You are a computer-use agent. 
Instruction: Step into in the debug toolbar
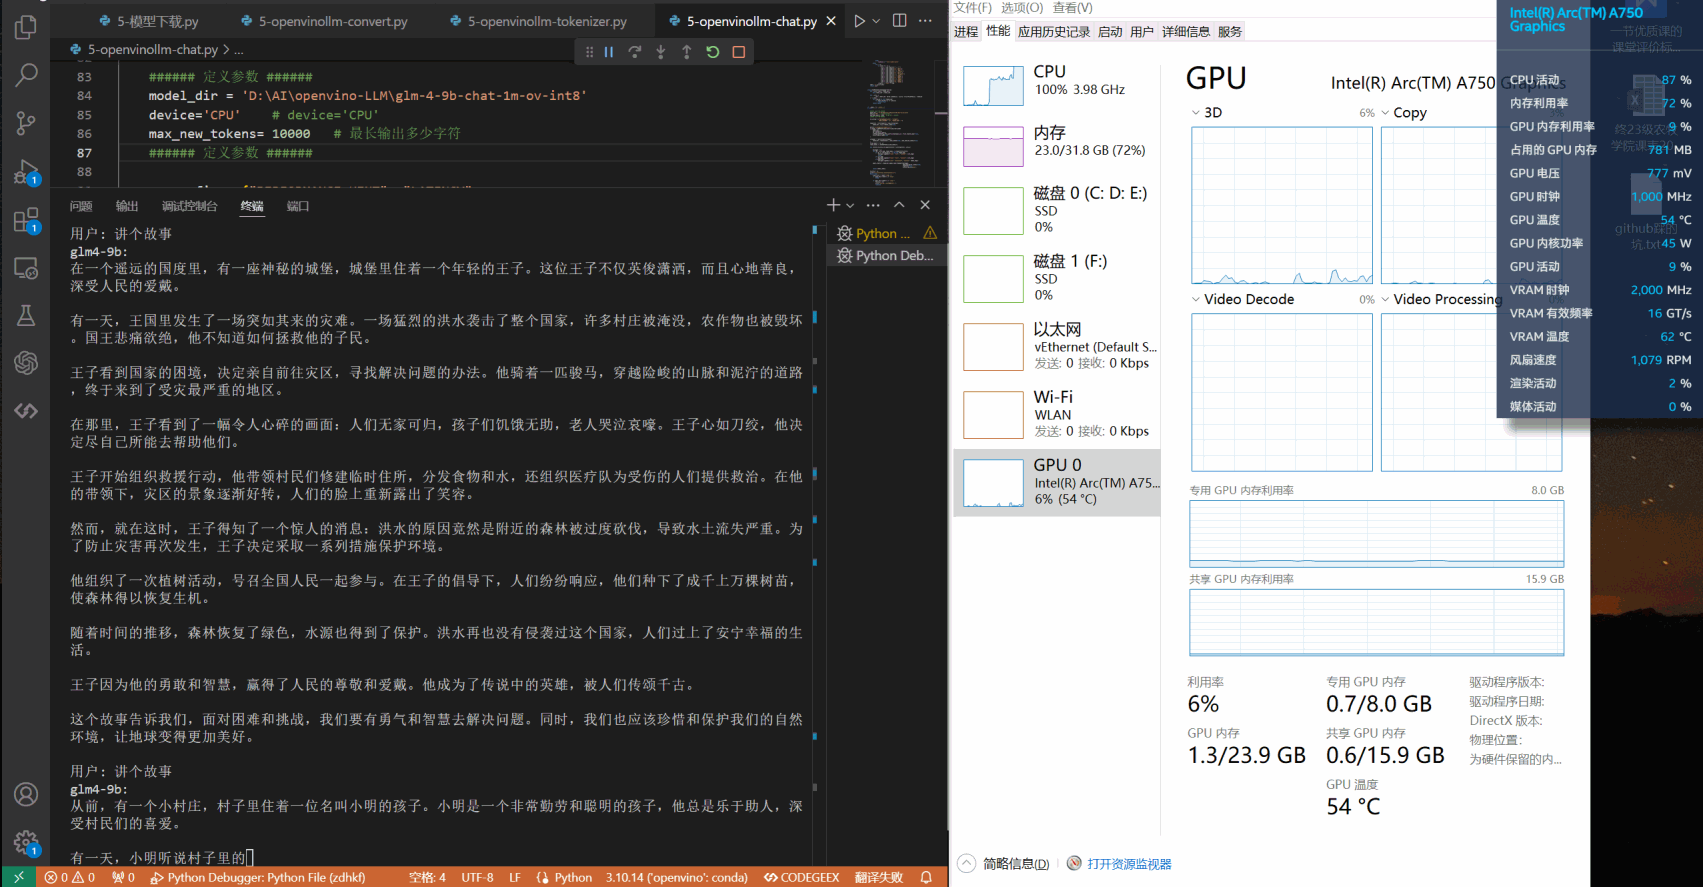coord(661,52)
